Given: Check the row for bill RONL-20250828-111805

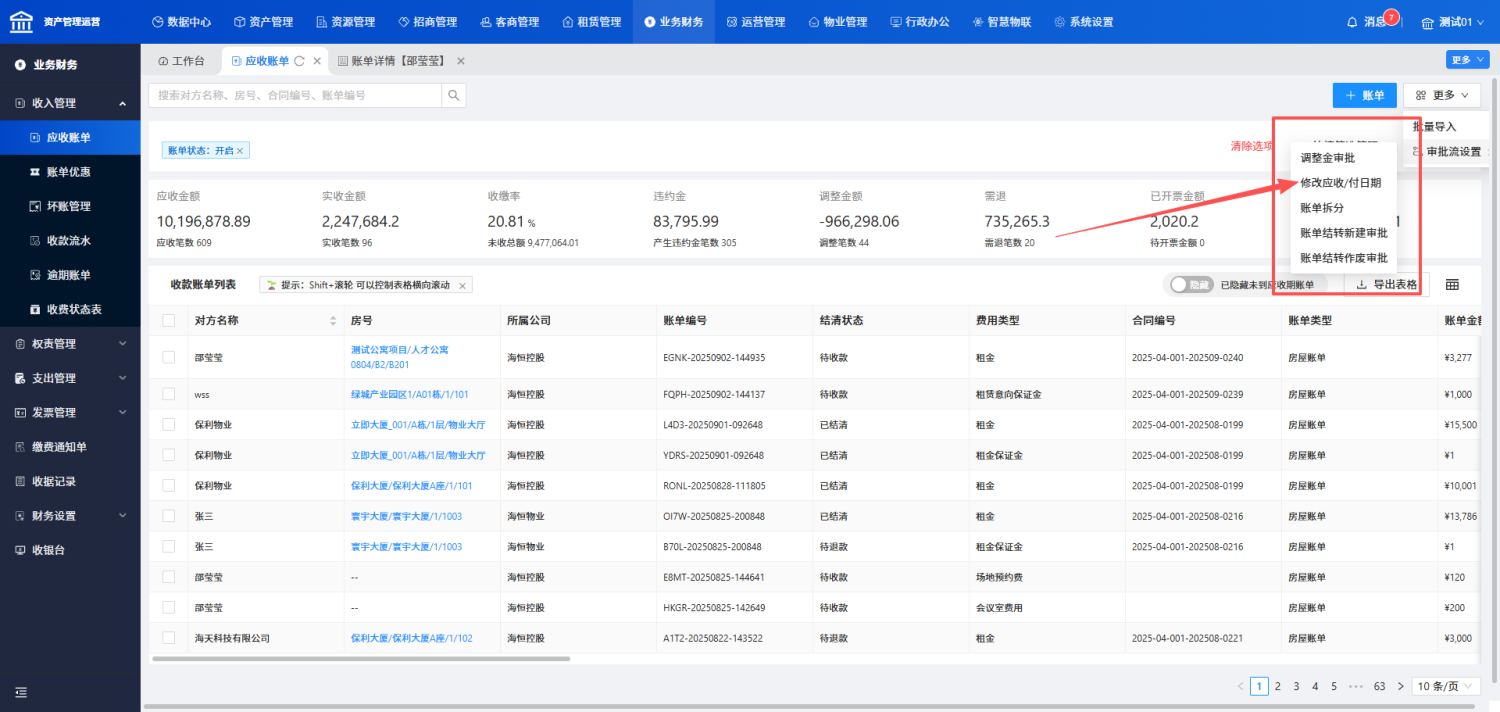Looking at the screenshot, I should tap(169, 486).
